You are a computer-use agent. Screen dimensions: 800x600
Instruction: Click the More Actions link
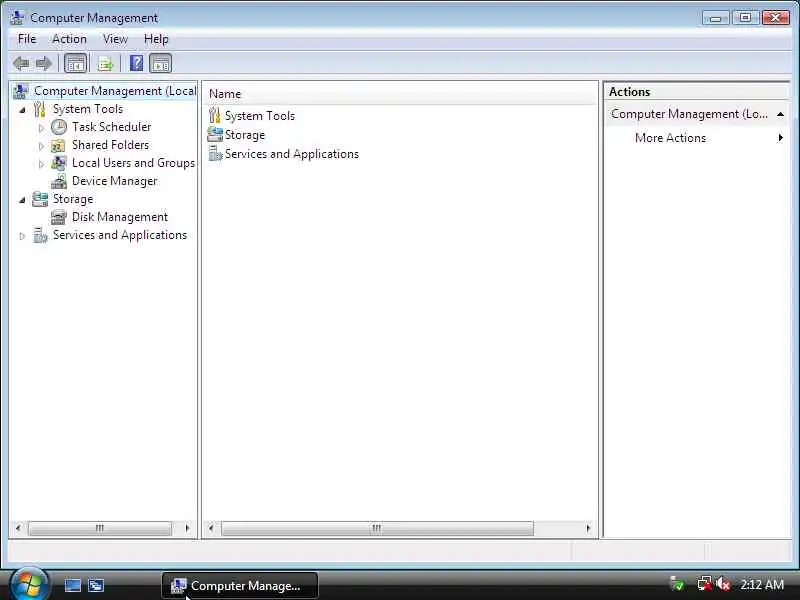[x=670, y=138]
